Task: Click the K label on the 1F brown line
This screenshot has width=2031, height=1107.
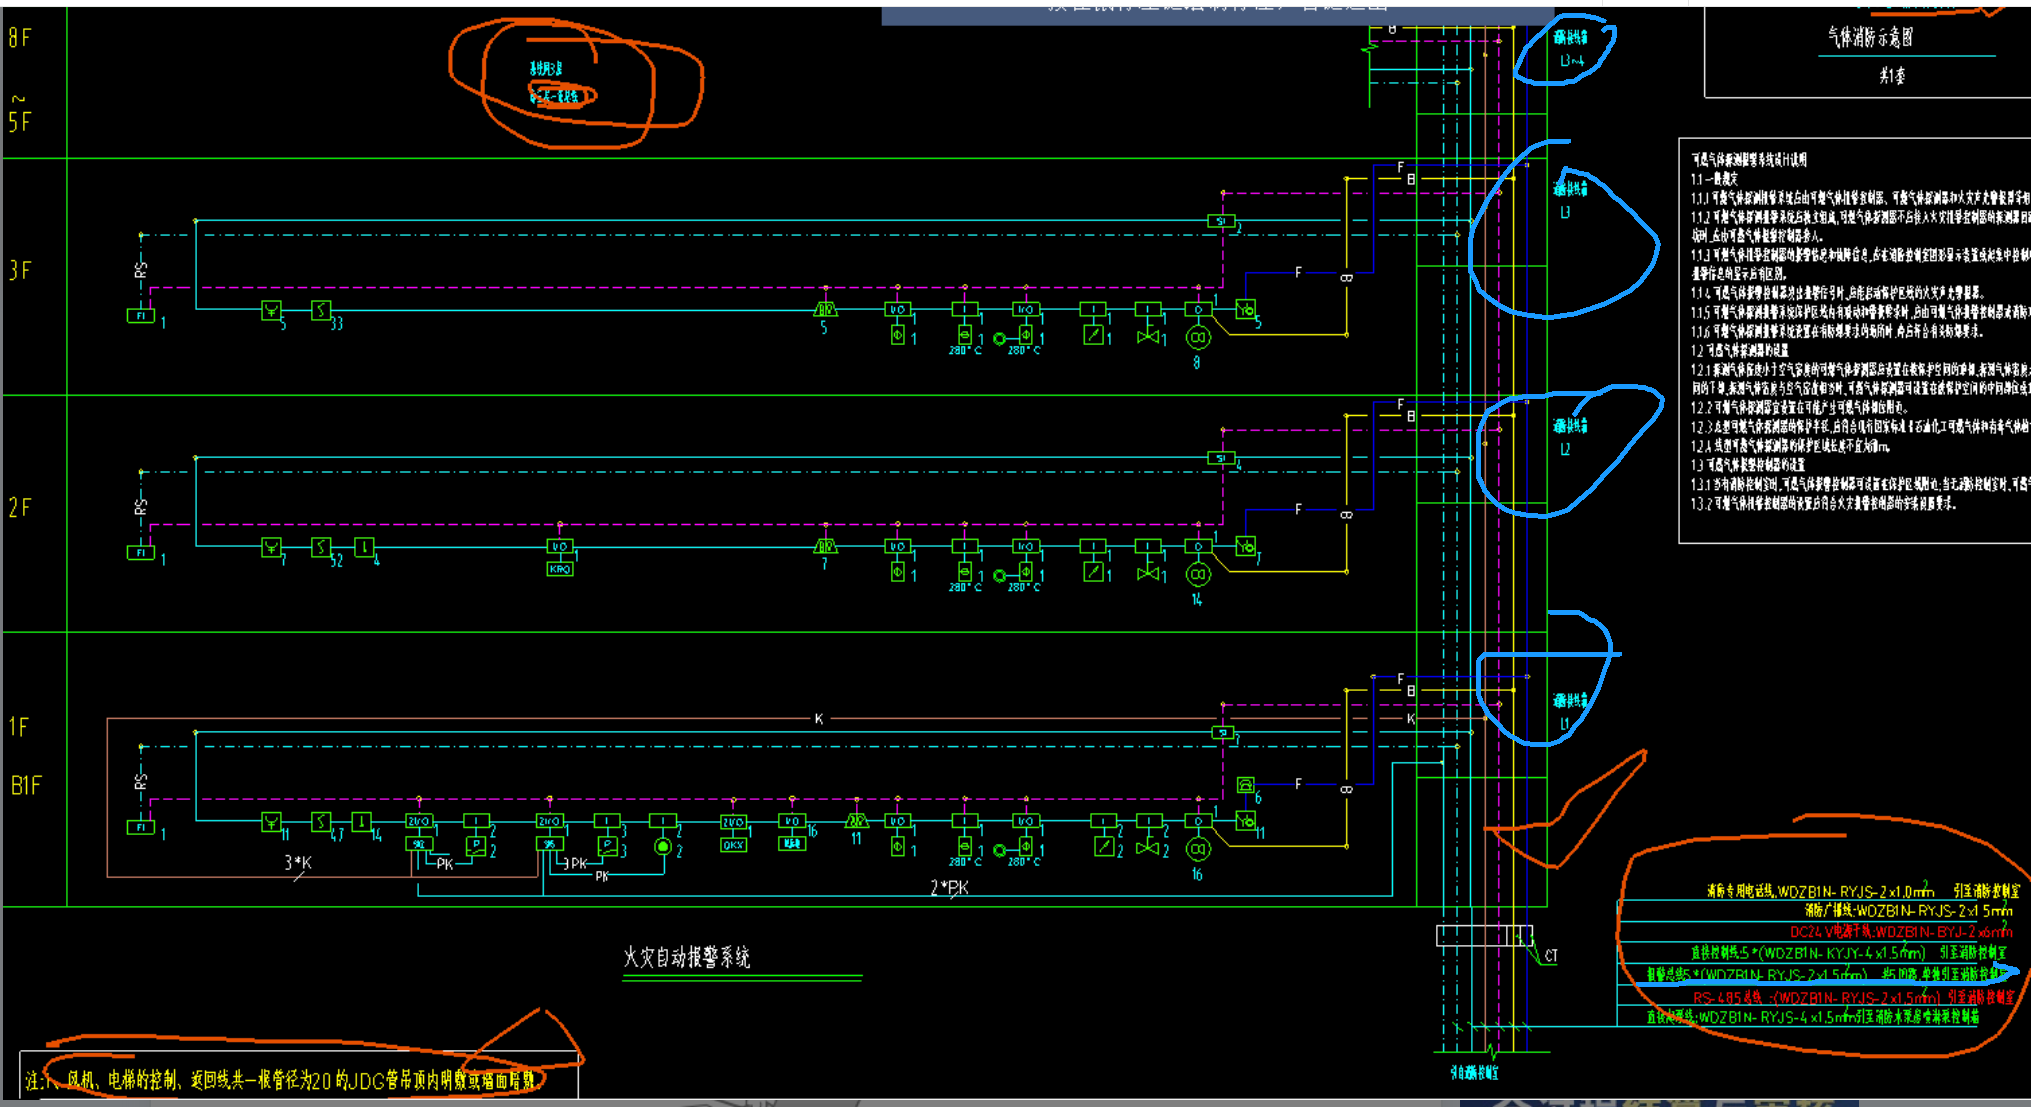Action: pyautogui.click(x=819, y=719)
